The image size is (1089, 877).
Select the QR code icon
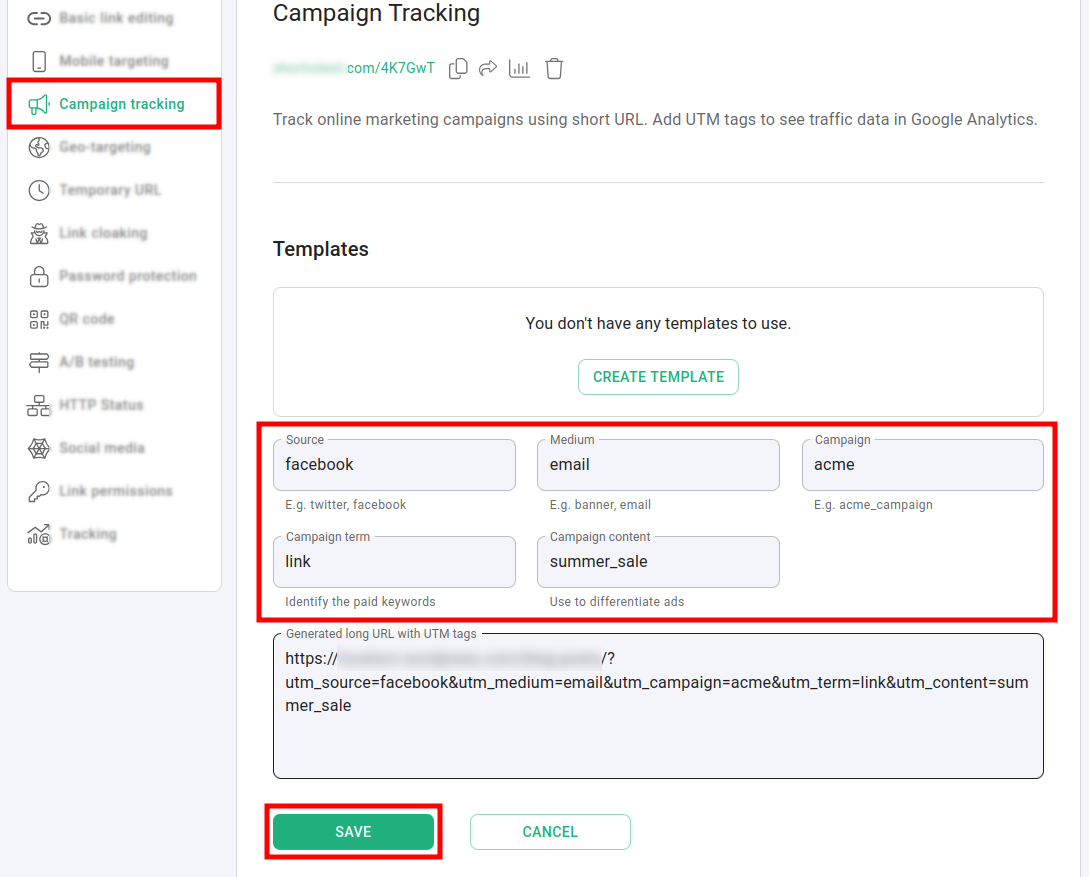pos(39,320)
